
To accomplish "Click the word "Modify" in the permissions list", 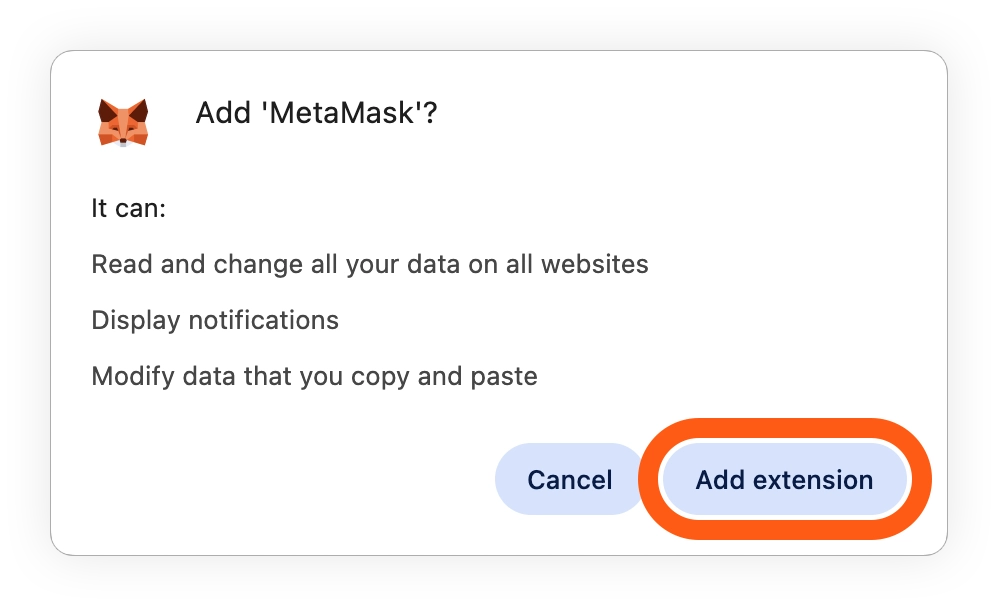I will [x=133, y=377].
